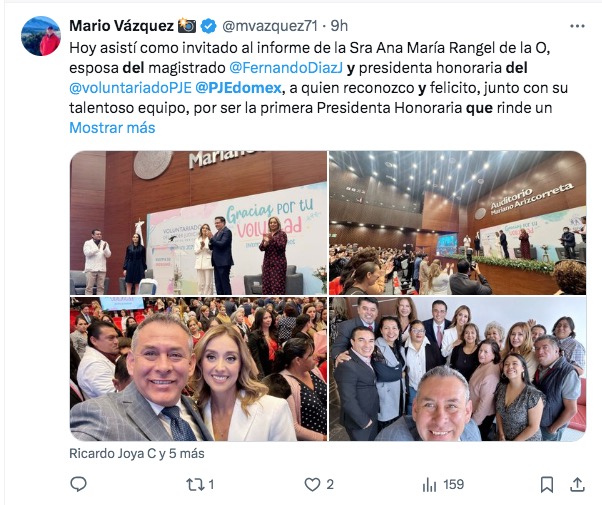Click the @mvazquez71 handle

click(x=270, y=26)
